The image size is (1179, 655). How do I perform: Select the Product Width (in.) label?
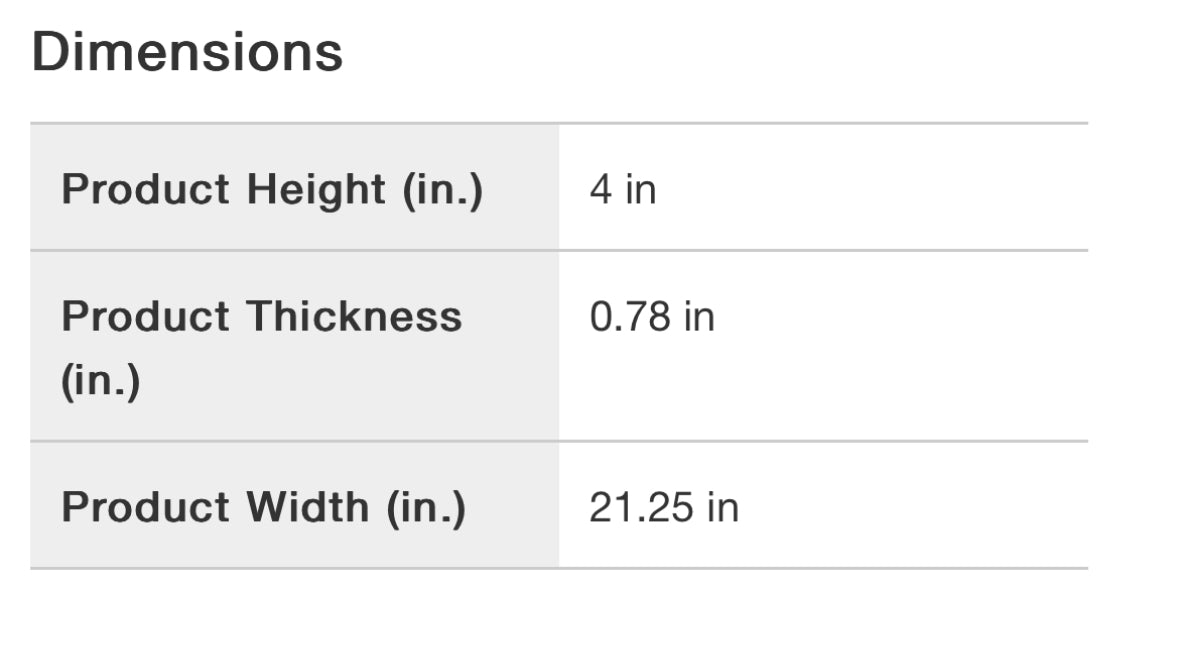[263, 507]
